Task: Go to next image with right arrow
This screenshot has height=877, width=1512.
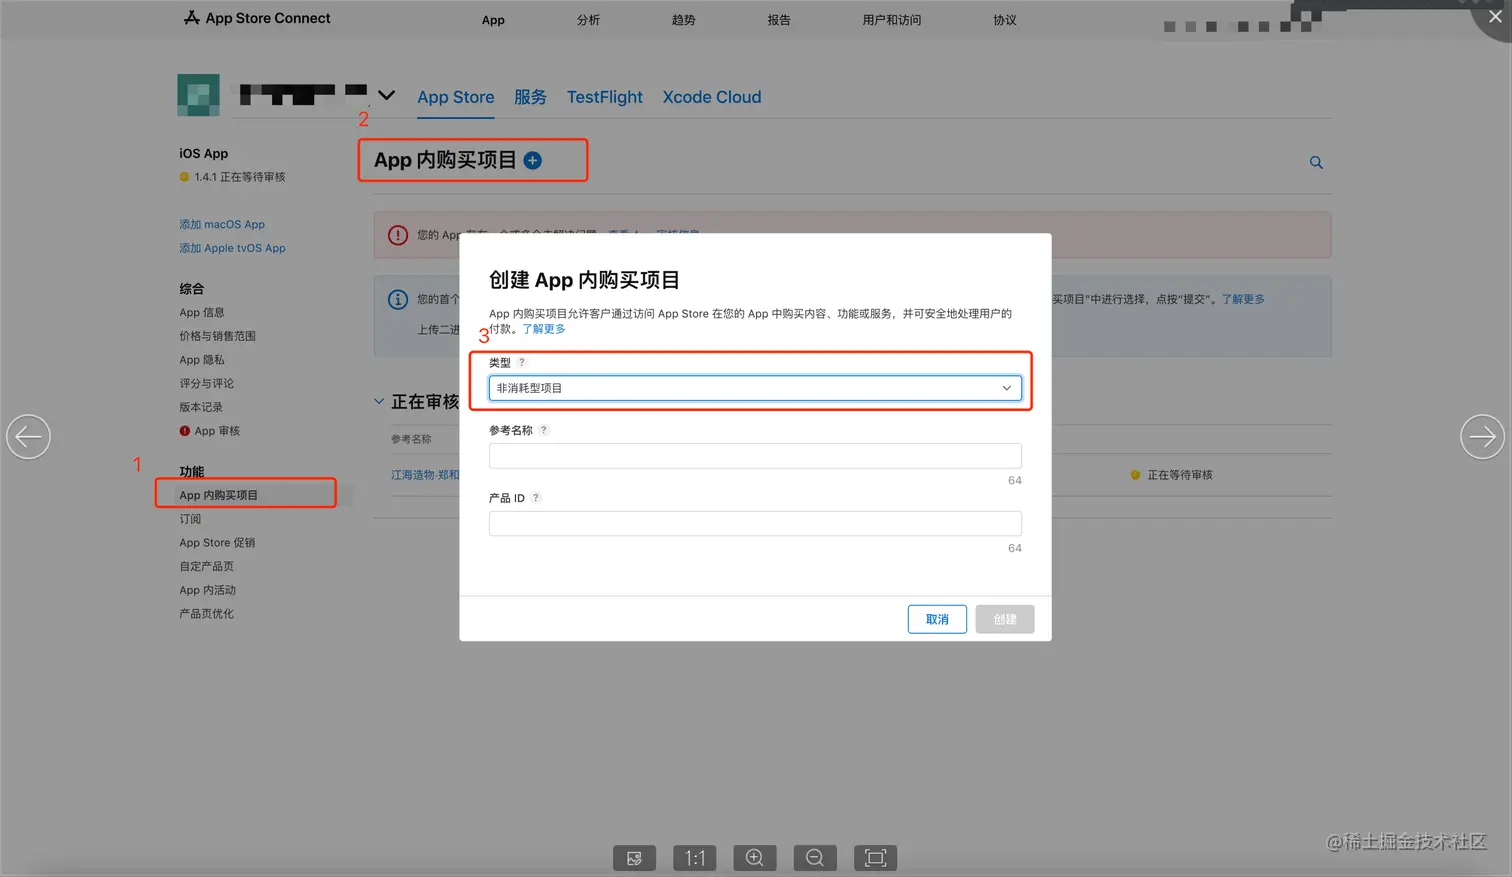Action: [1482, 437]
